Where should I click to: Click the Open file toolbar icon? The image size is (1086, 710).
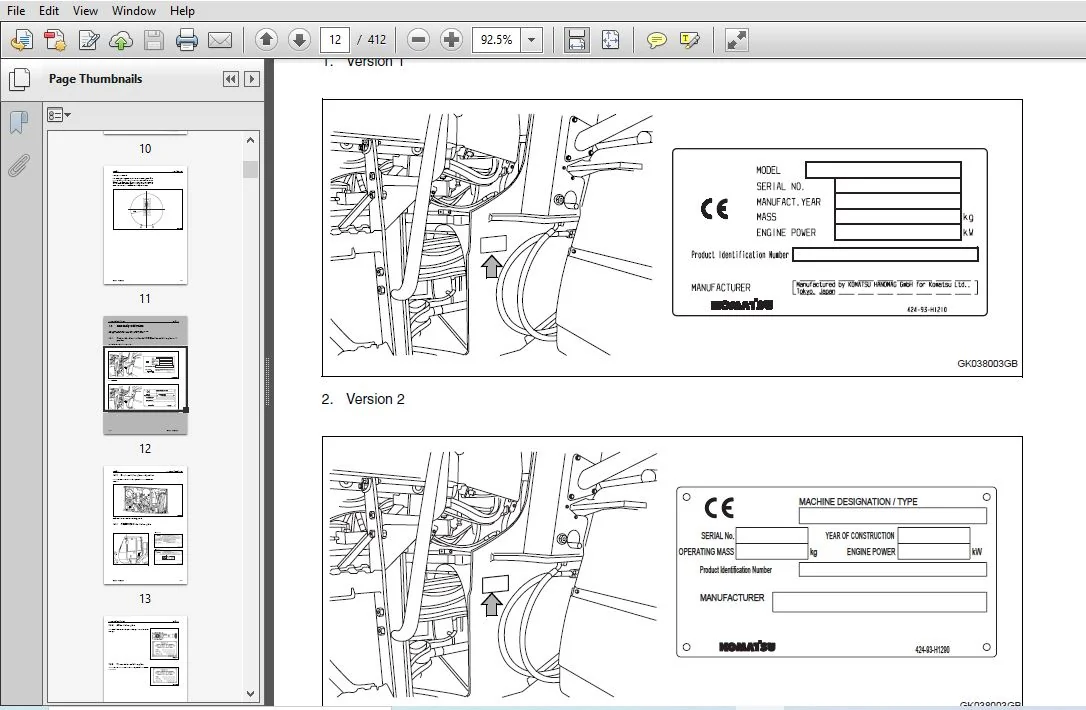pos(21,40)
